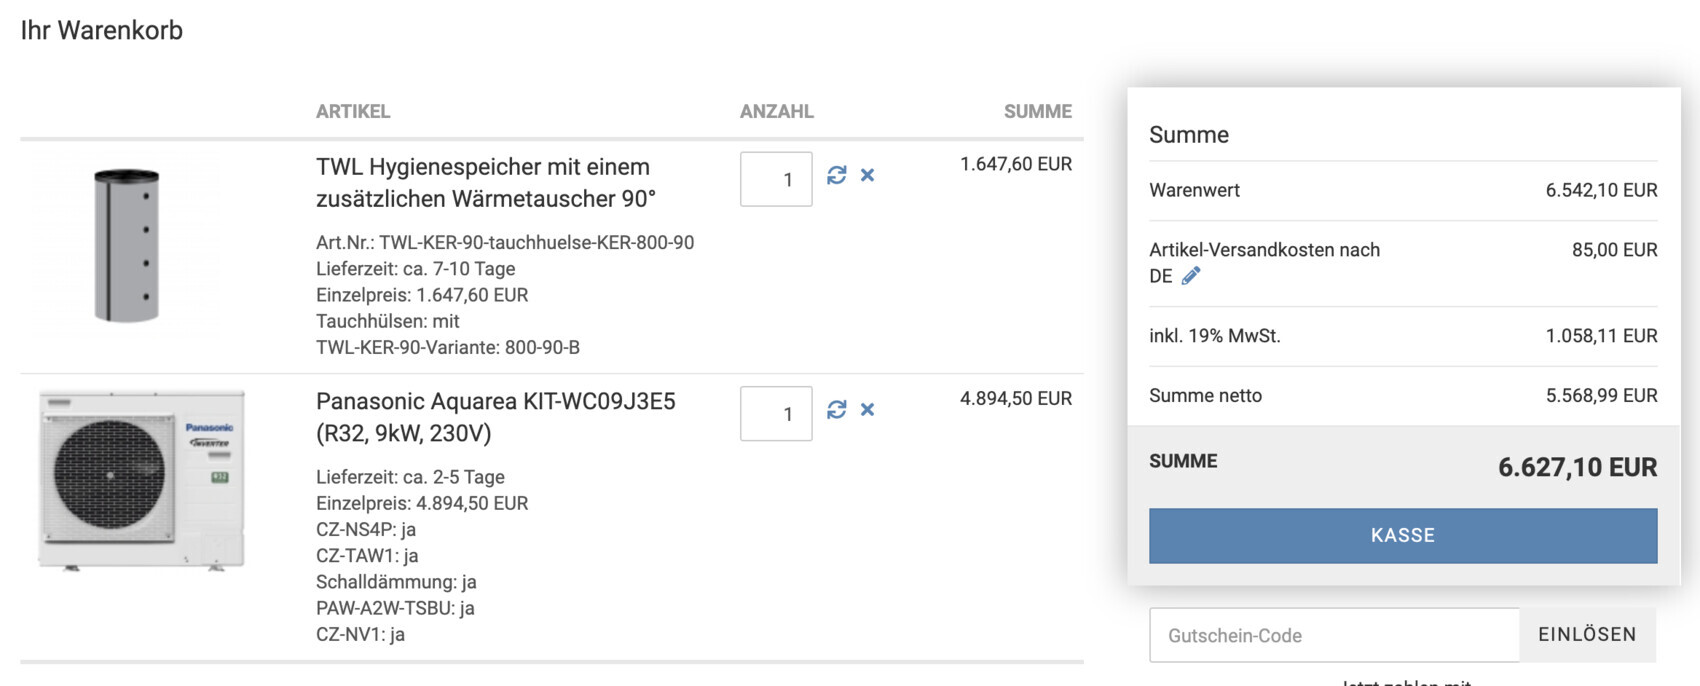This screenshot has width=1700, height=686.
Task: Refresh quantity for TWL Hygienespeicher
Action: coord(837,175)
